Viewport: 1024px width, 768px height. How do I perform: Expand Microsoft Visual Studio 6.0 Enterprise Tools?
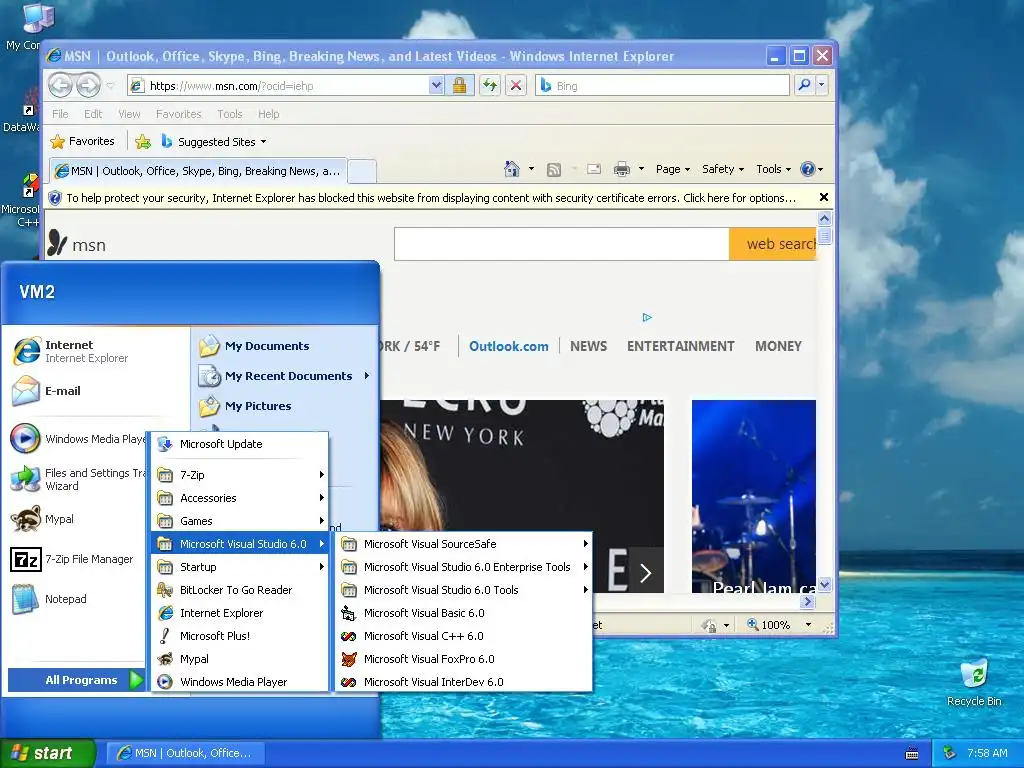pyautogui.click(x=463, y=567)
